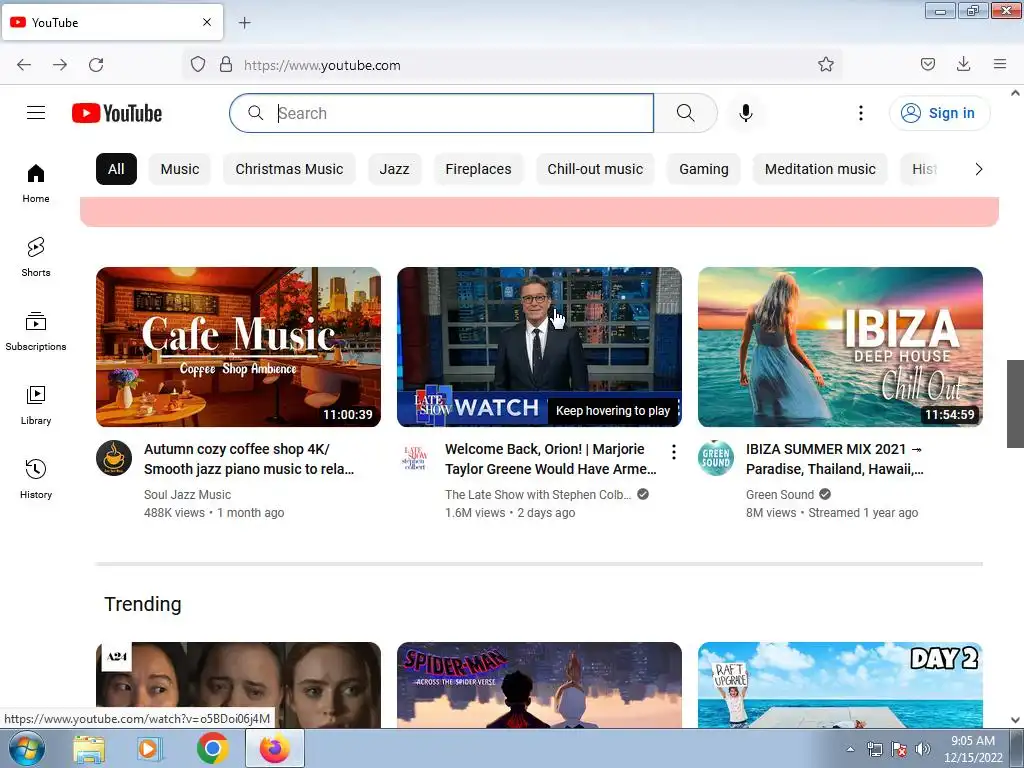The image size is (1024, 768).
Task: Open the tracking protection shield icon
Action: (x=198, y=64)
